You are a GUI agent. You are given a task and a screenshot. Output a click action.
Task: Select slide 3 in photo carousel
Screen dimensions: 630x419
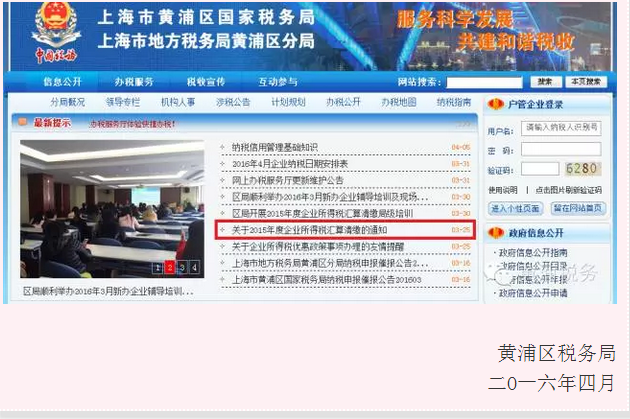coord(182,268)
